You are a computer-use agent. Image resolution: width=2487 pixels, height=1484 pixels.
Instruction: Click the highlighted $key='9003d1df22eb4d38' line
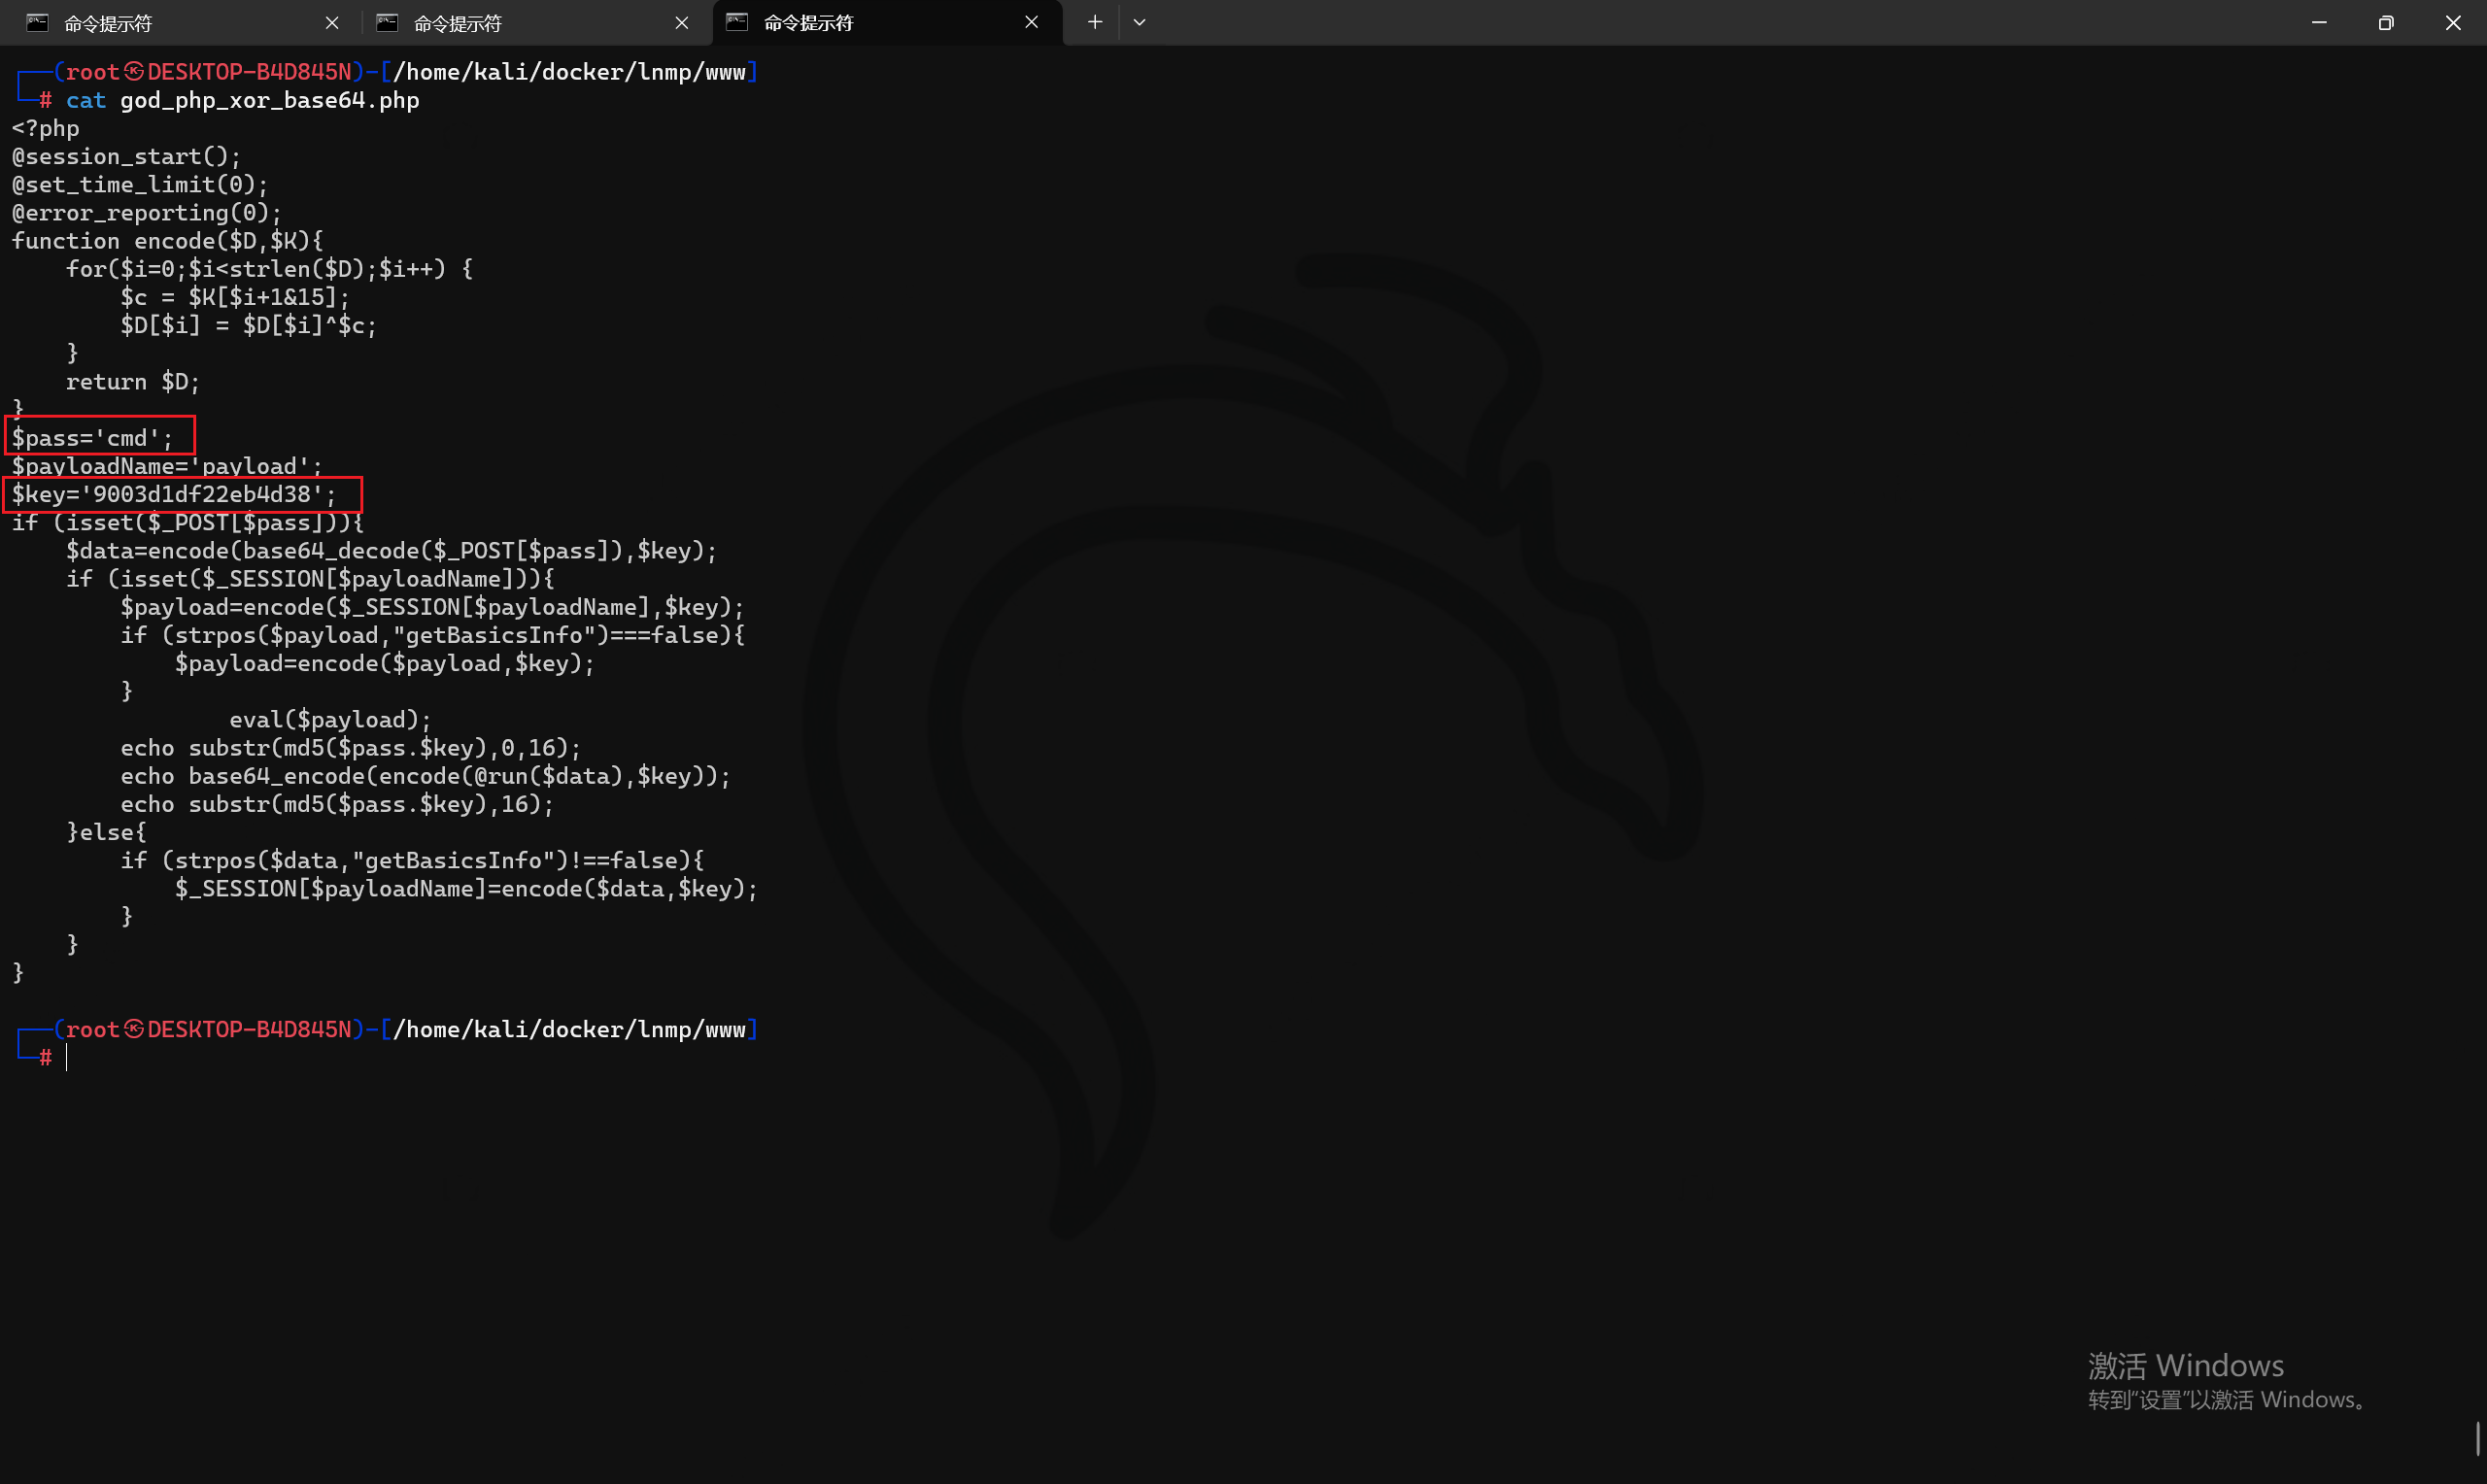coord(174,494)
